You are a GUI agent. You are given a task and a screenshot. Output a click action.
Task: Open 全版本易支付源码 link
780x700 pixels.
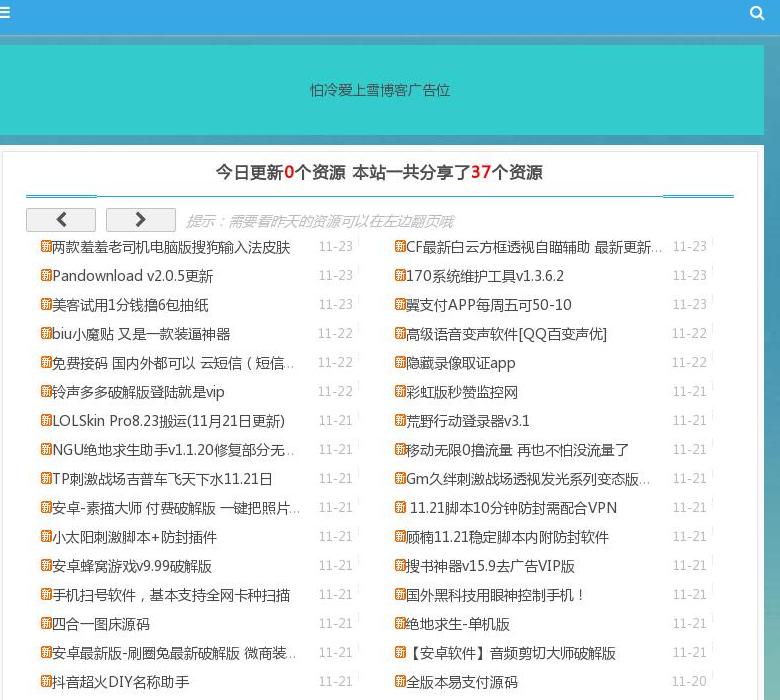462,681
